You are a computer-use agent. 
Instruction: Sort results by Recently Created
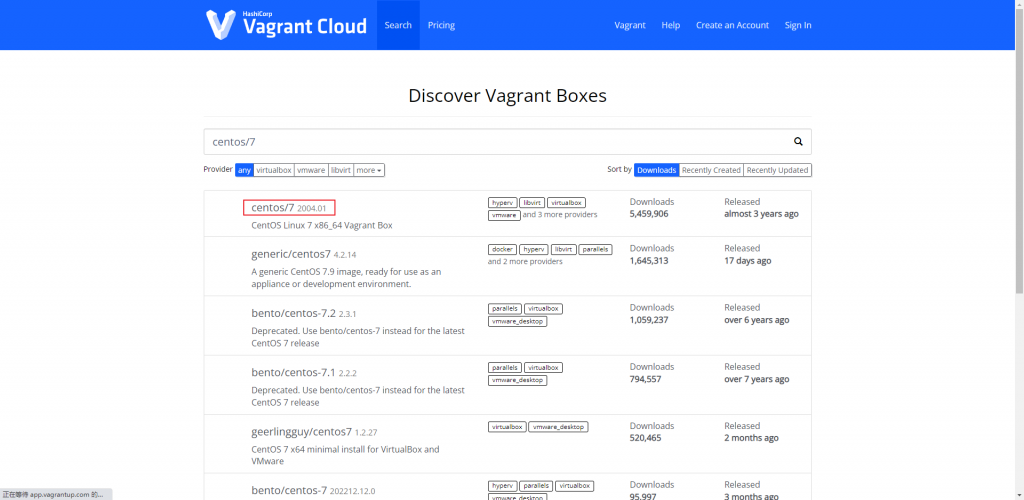pos(711,170)
